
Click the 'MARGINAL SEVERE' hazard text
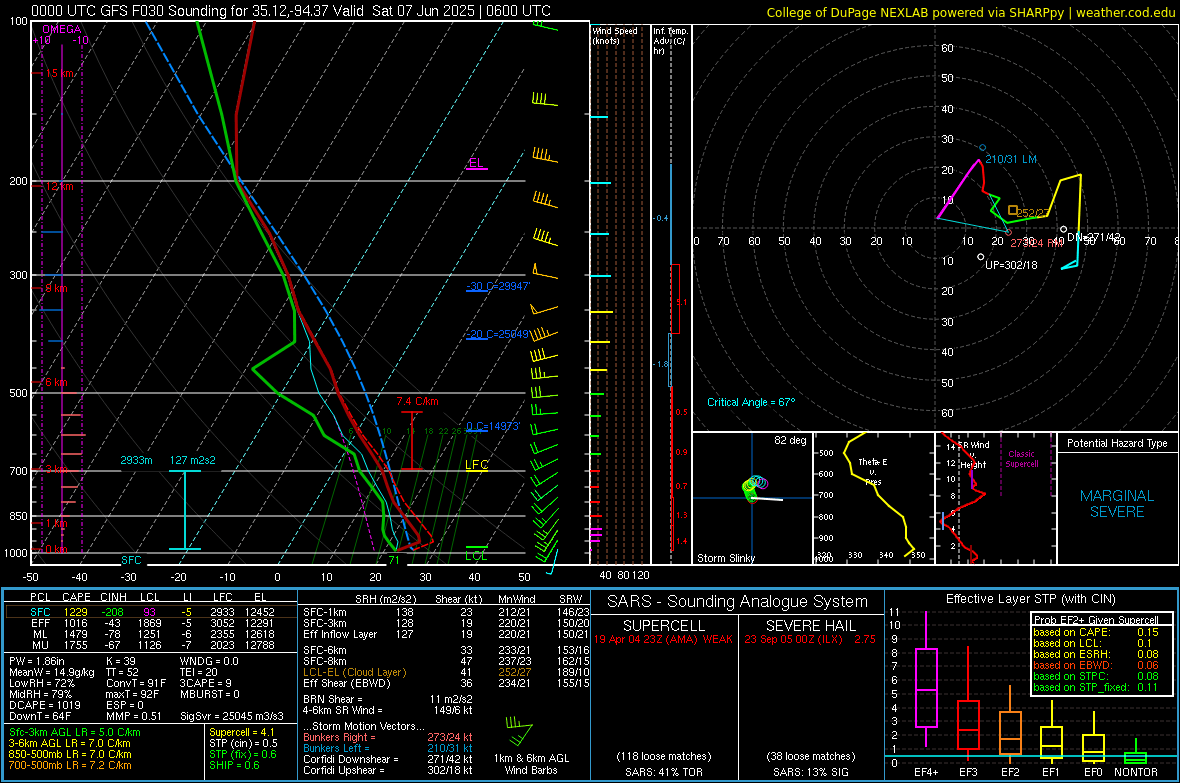(x=1117, y=504)
